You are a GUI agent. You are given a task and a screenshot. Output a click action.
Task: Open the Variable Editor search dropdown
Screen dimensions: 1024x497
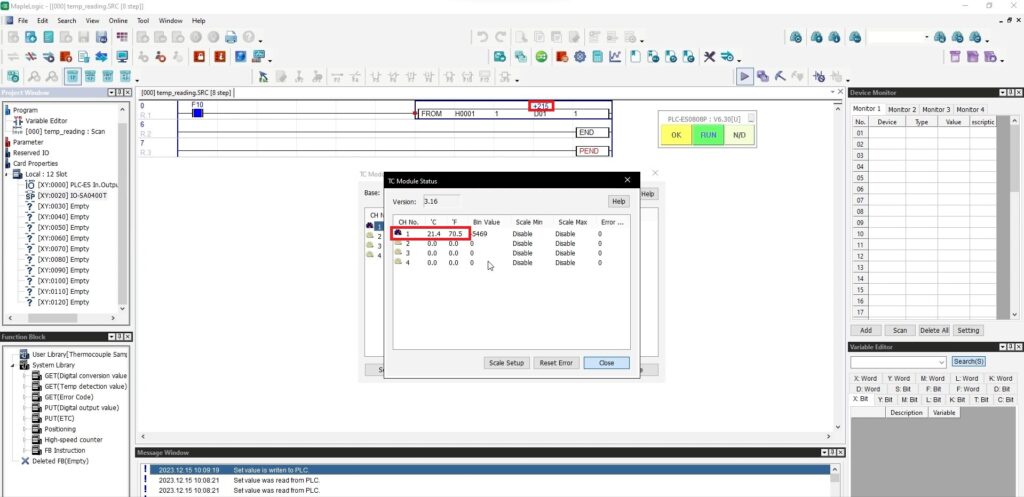tap(941, 362)
